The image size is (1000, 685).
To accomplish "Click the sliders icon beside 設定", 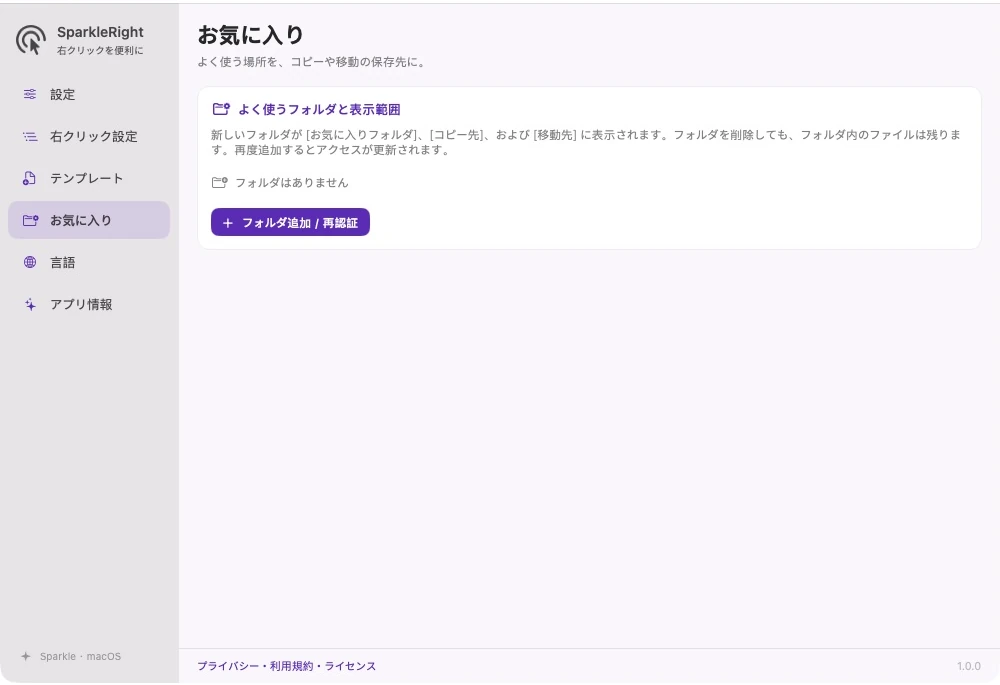I will 30,94.
